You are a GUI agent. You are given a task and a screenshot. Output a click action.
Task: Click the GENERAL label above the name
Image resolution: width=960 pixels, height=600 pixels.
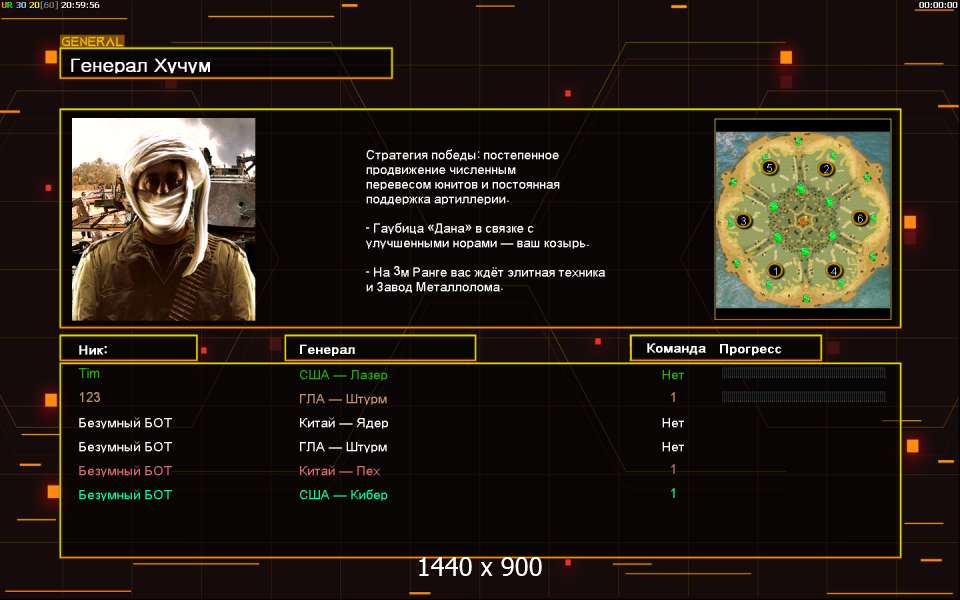click(92, 42)
